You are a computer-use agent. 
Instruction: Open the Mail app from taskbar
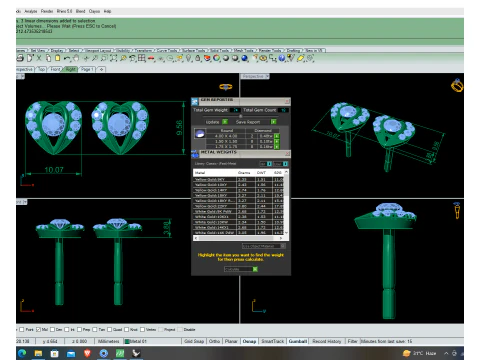[x=71, y=353]
